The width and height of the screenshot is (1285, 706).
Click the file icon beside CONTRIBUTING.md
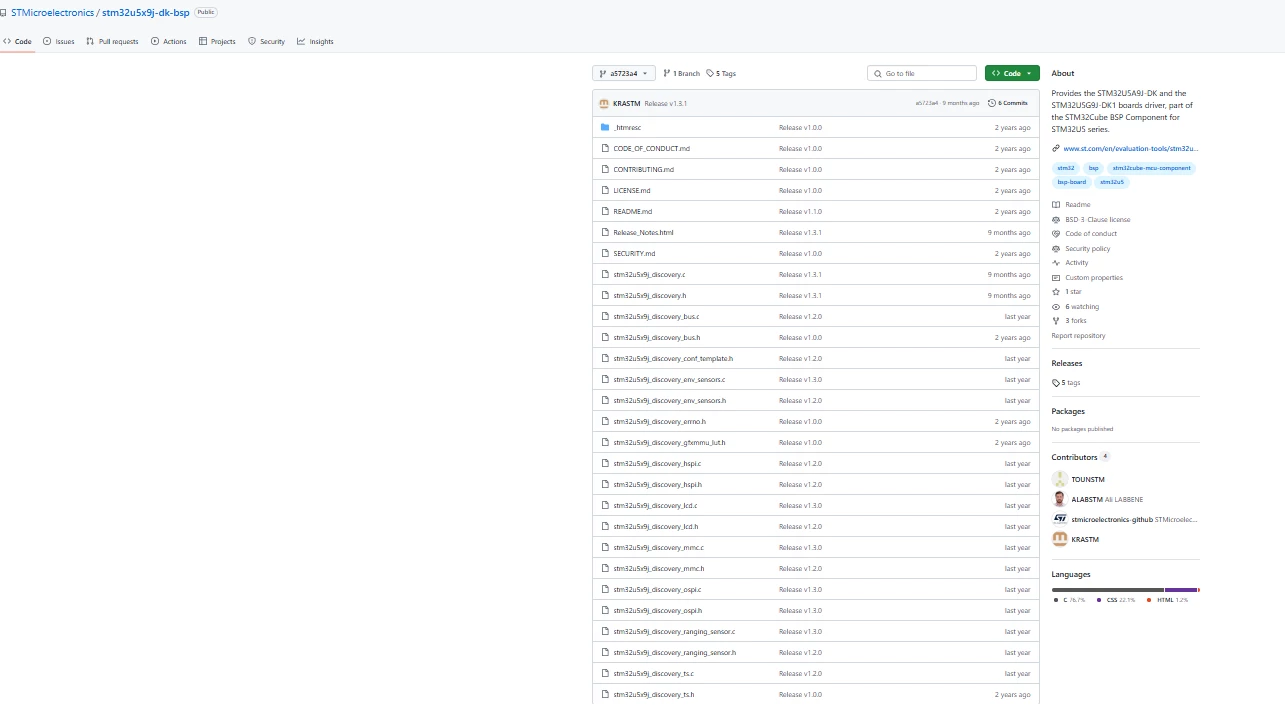[x=605, y=169]
